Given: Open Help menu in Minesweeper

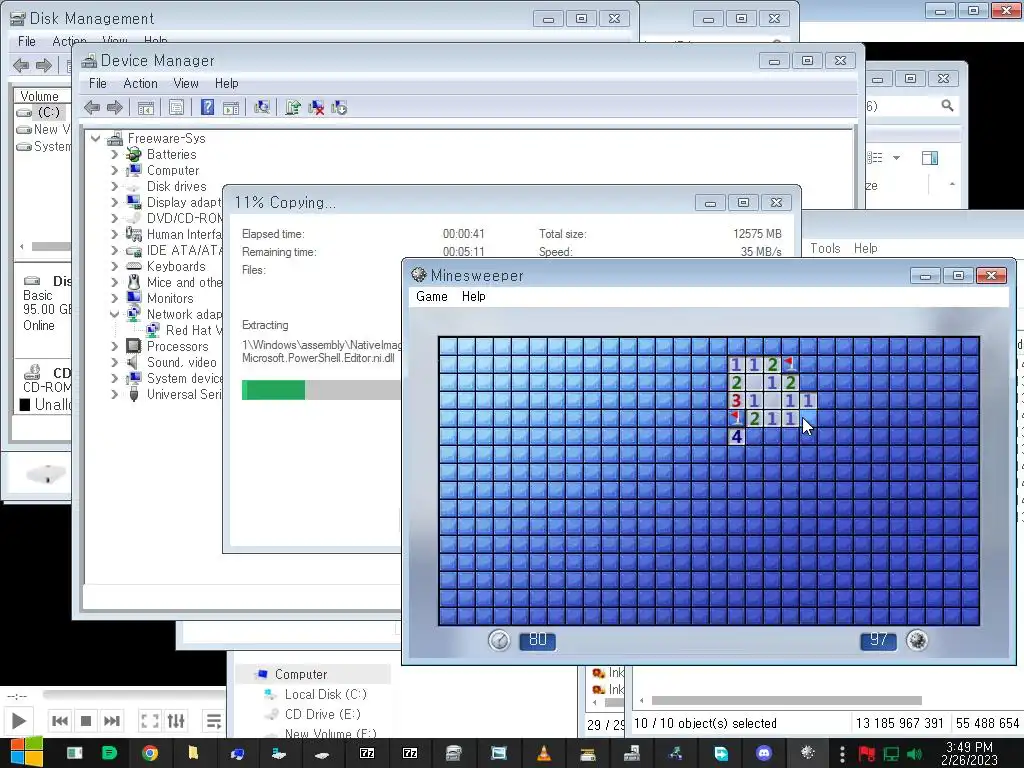Looking at the screenshot, I should tap(473, 296).
